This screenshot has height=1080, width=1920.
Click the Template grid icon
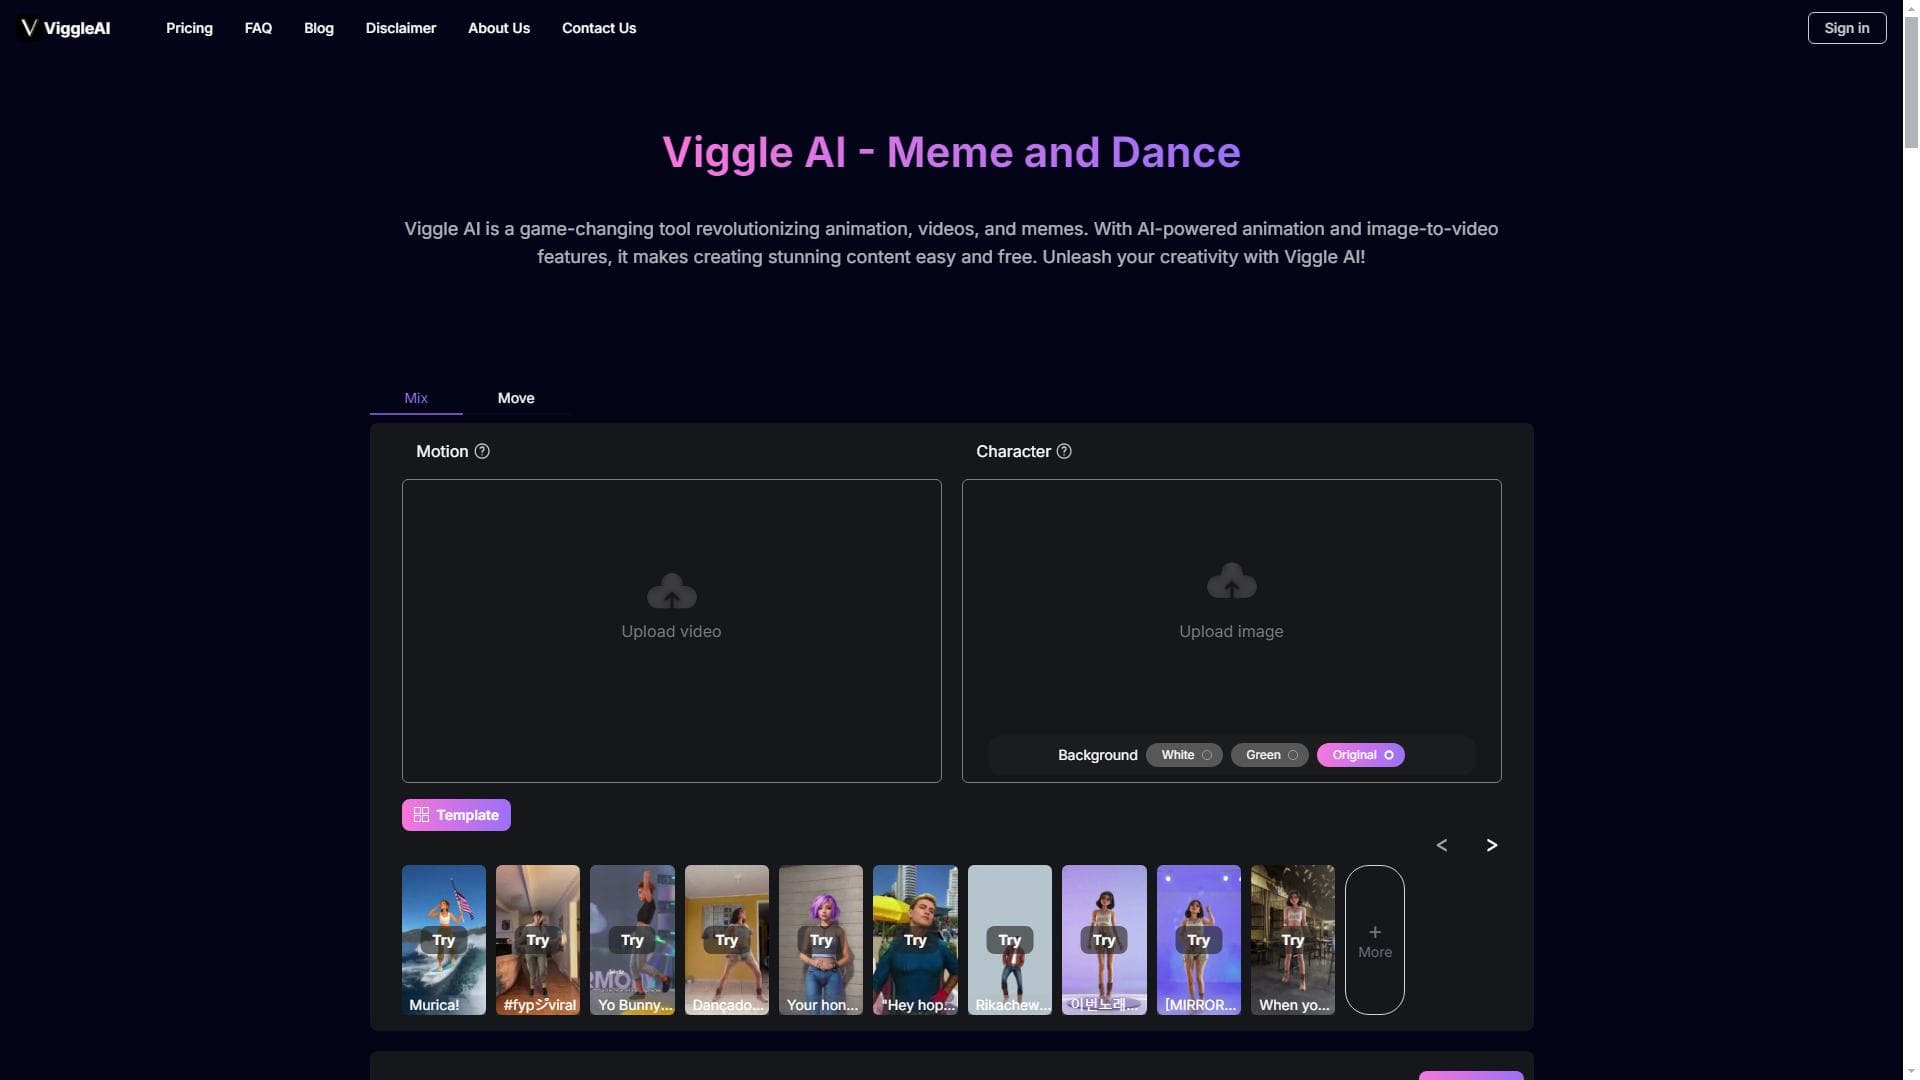pos(421,815)
